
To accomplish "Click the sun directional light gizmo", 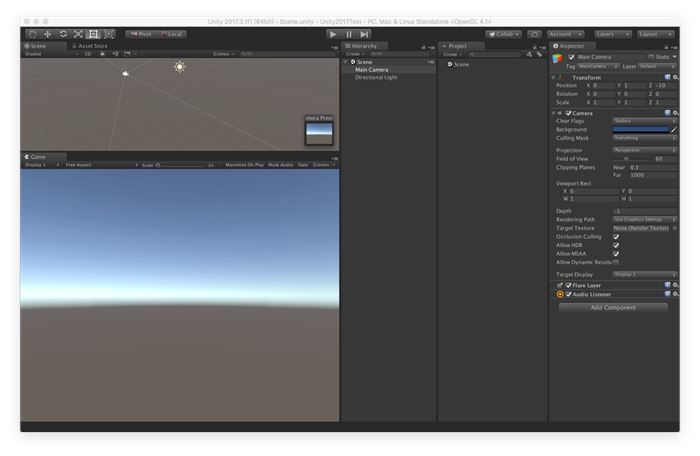I will [179, 67].
